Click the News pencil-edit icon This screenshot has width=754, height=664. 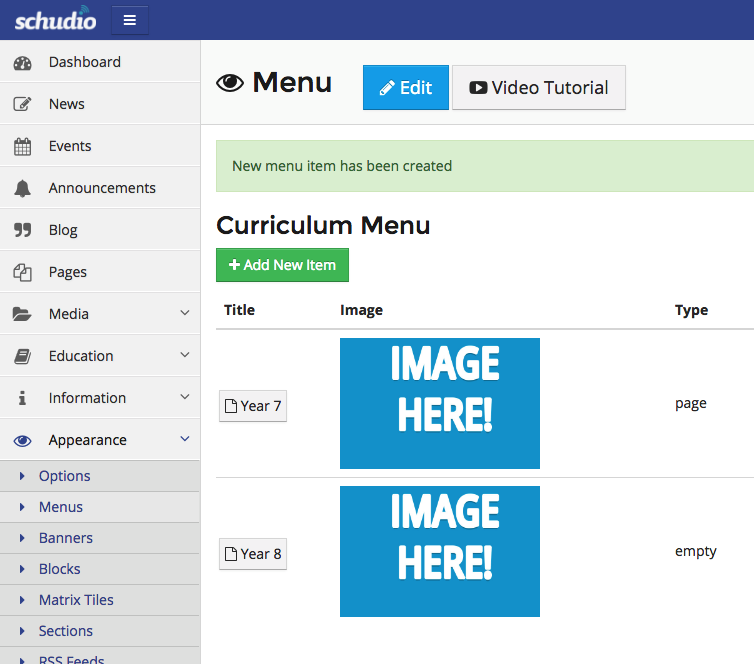[22, 104]
